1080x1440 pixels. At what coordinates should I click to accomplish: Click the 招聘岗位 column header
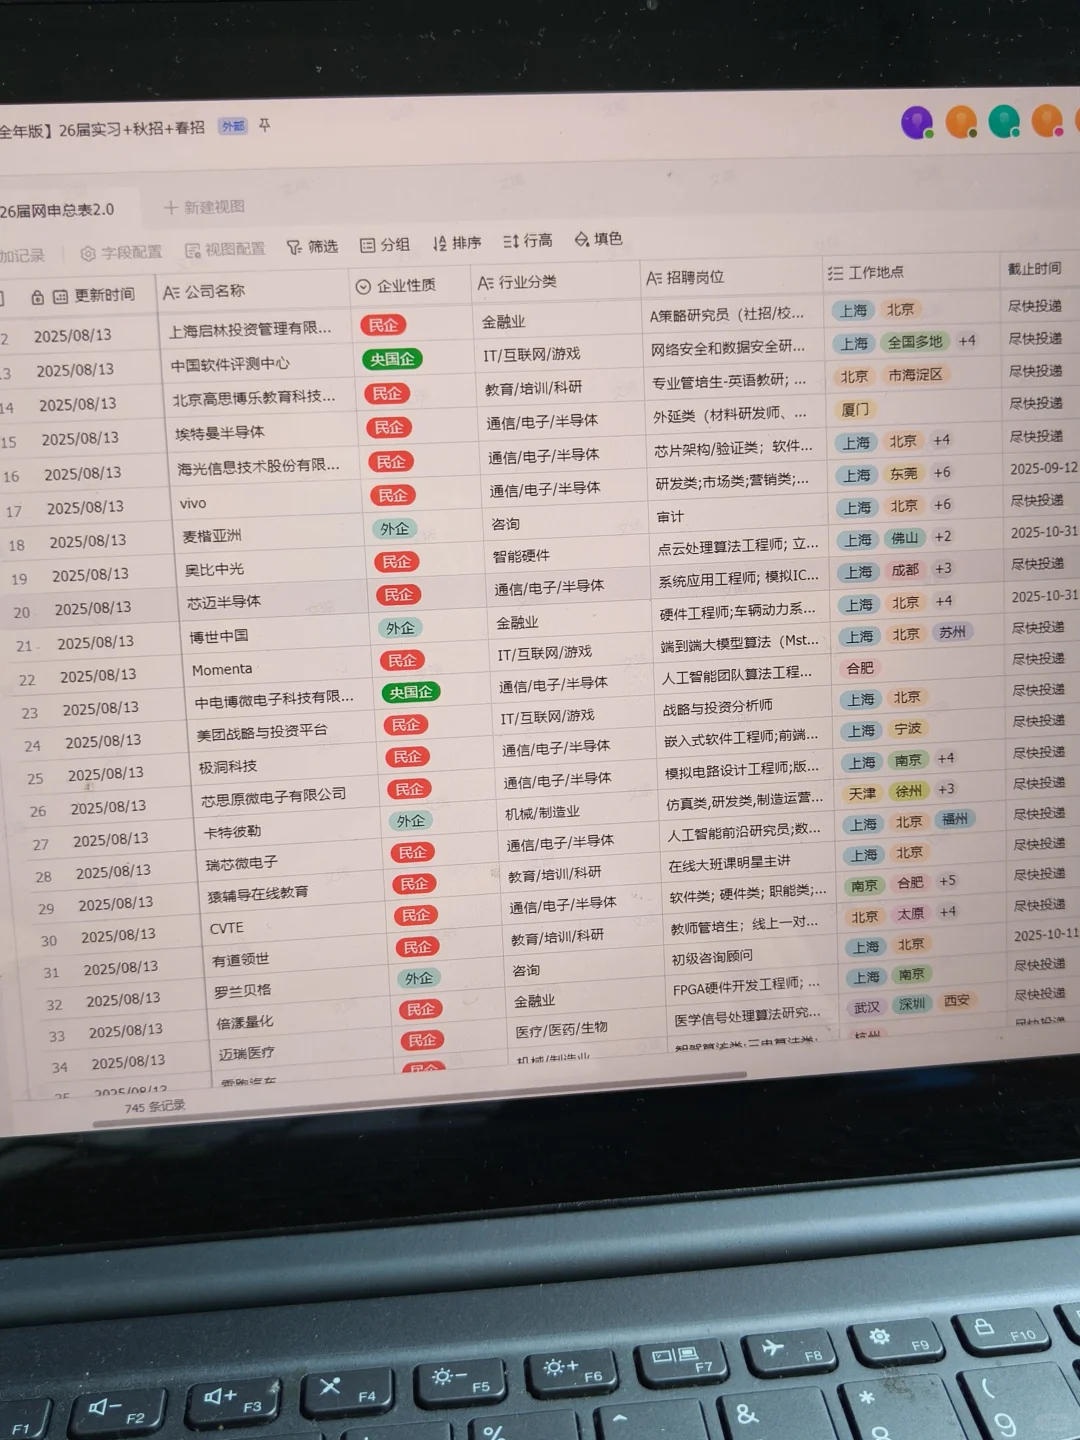pyautogui.click(x=685, y=277)
